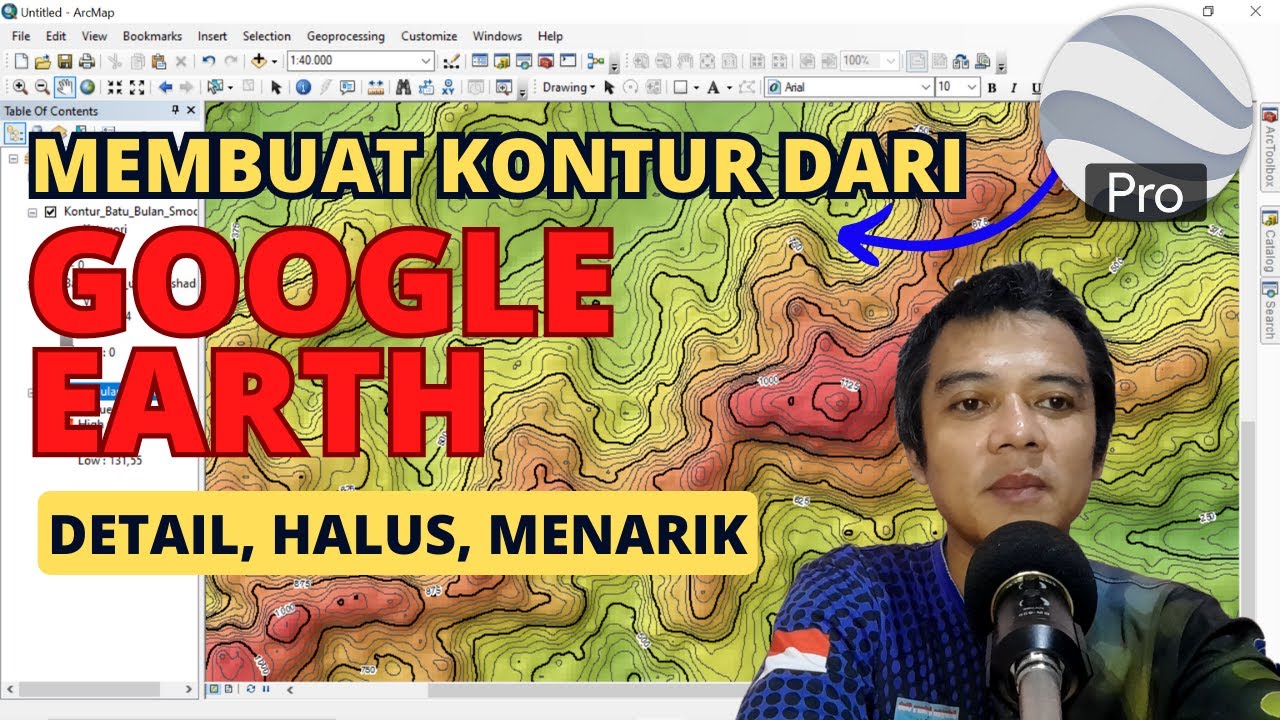Open the Find binoculars tool
The image size is (1280, 720).
click(403, 87)
